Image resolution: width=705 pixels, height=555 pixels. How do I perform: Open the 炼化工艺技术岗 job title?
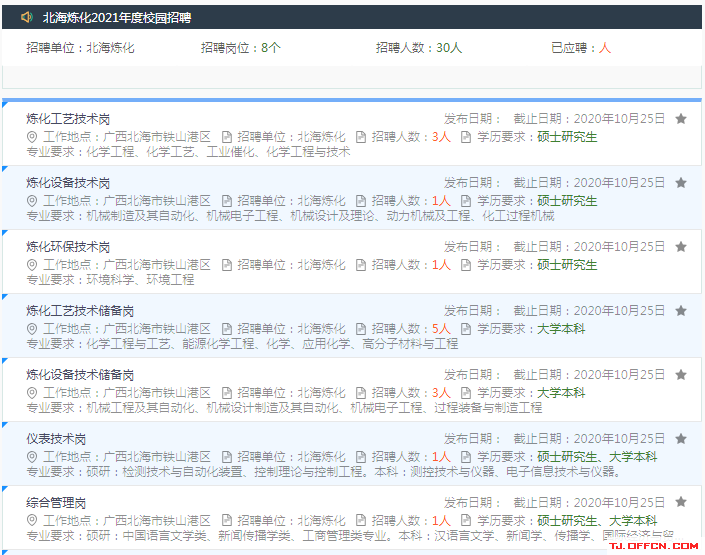coord(68,119)
